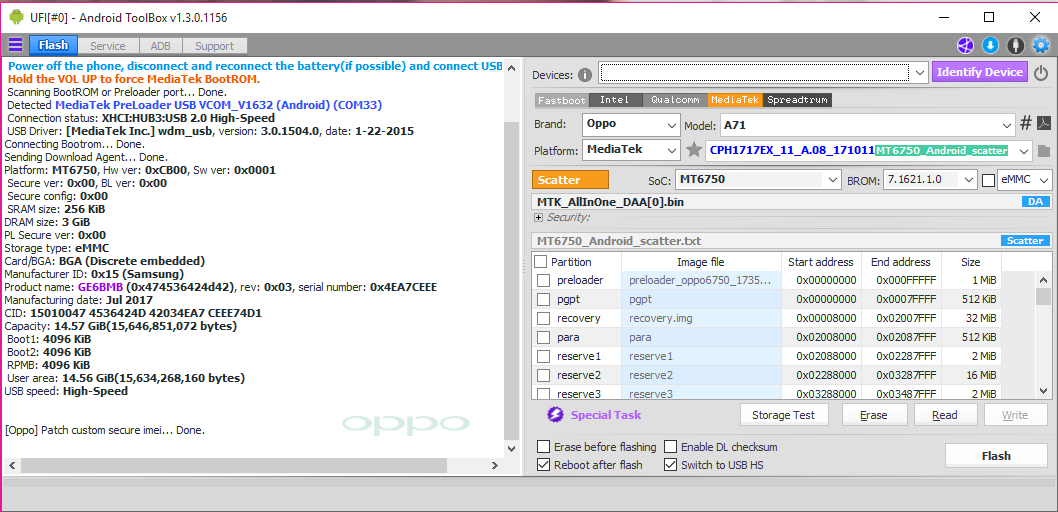Select the Intel chipset tab
The height and width of the screenshot is (512, 1058).
tap(614, 100)
